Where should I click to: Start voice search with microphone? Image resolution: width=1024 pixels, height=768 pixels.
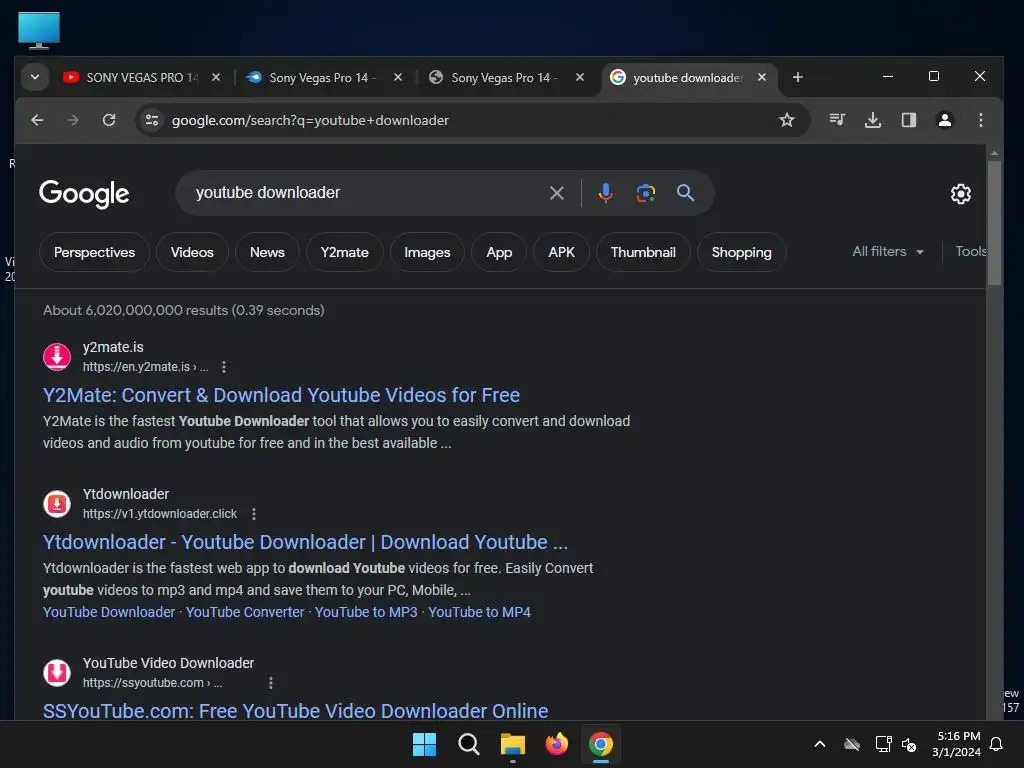(605, 193)
